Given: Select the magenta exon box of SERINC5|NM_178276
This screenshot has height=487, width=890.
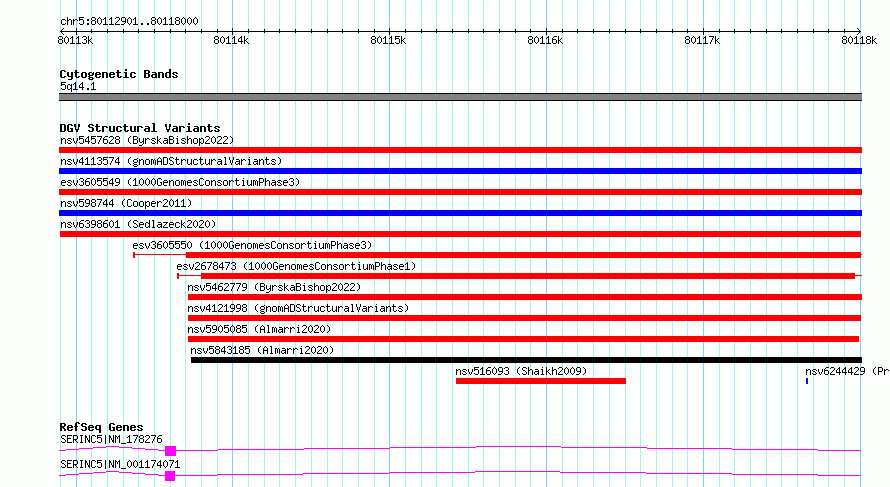Looking at the screenshot, I should point(170,451).
